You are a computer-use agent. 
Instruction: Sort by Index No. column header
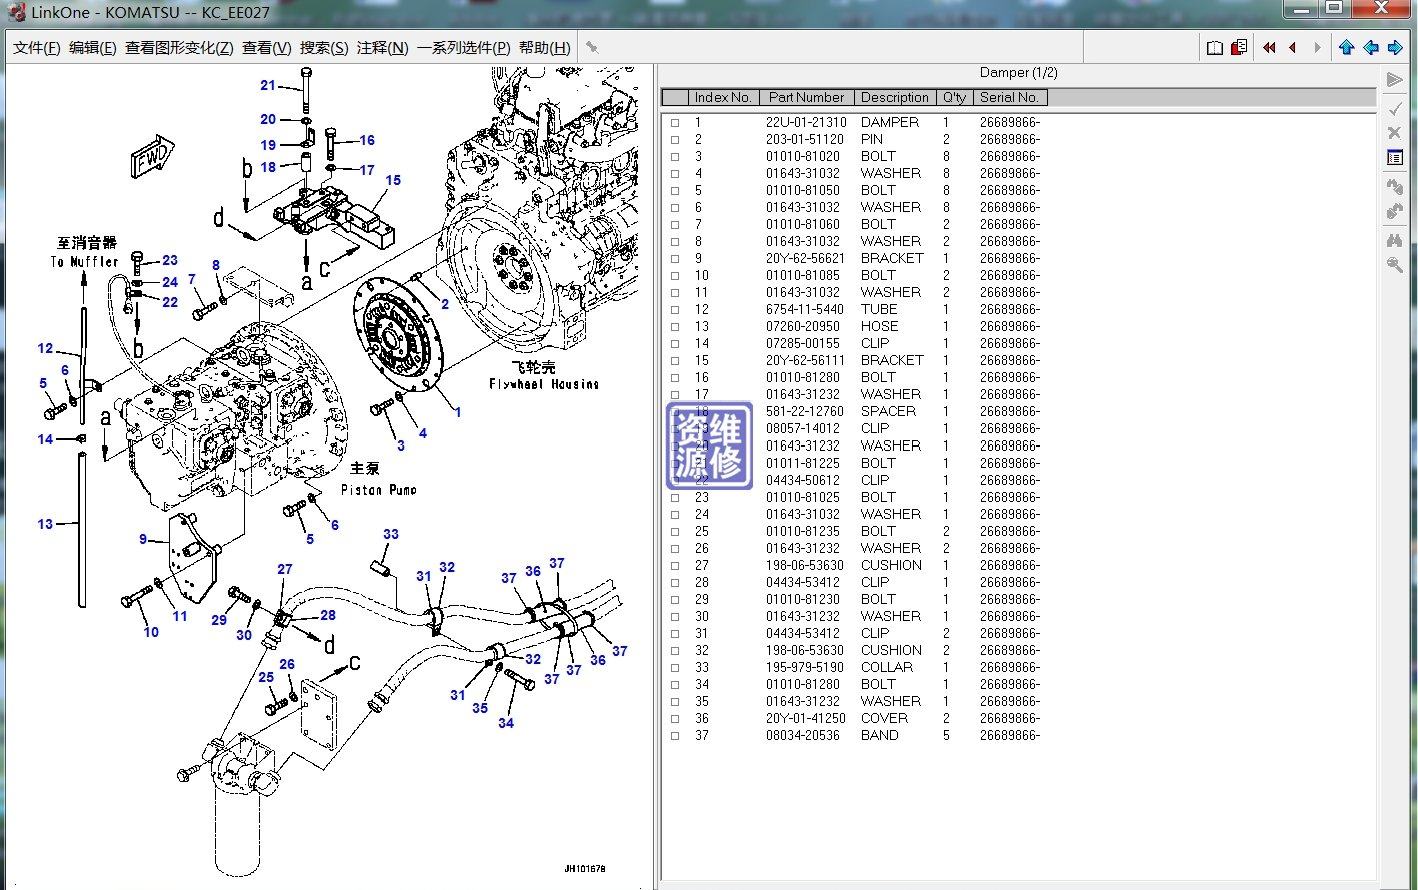(722, 97)
